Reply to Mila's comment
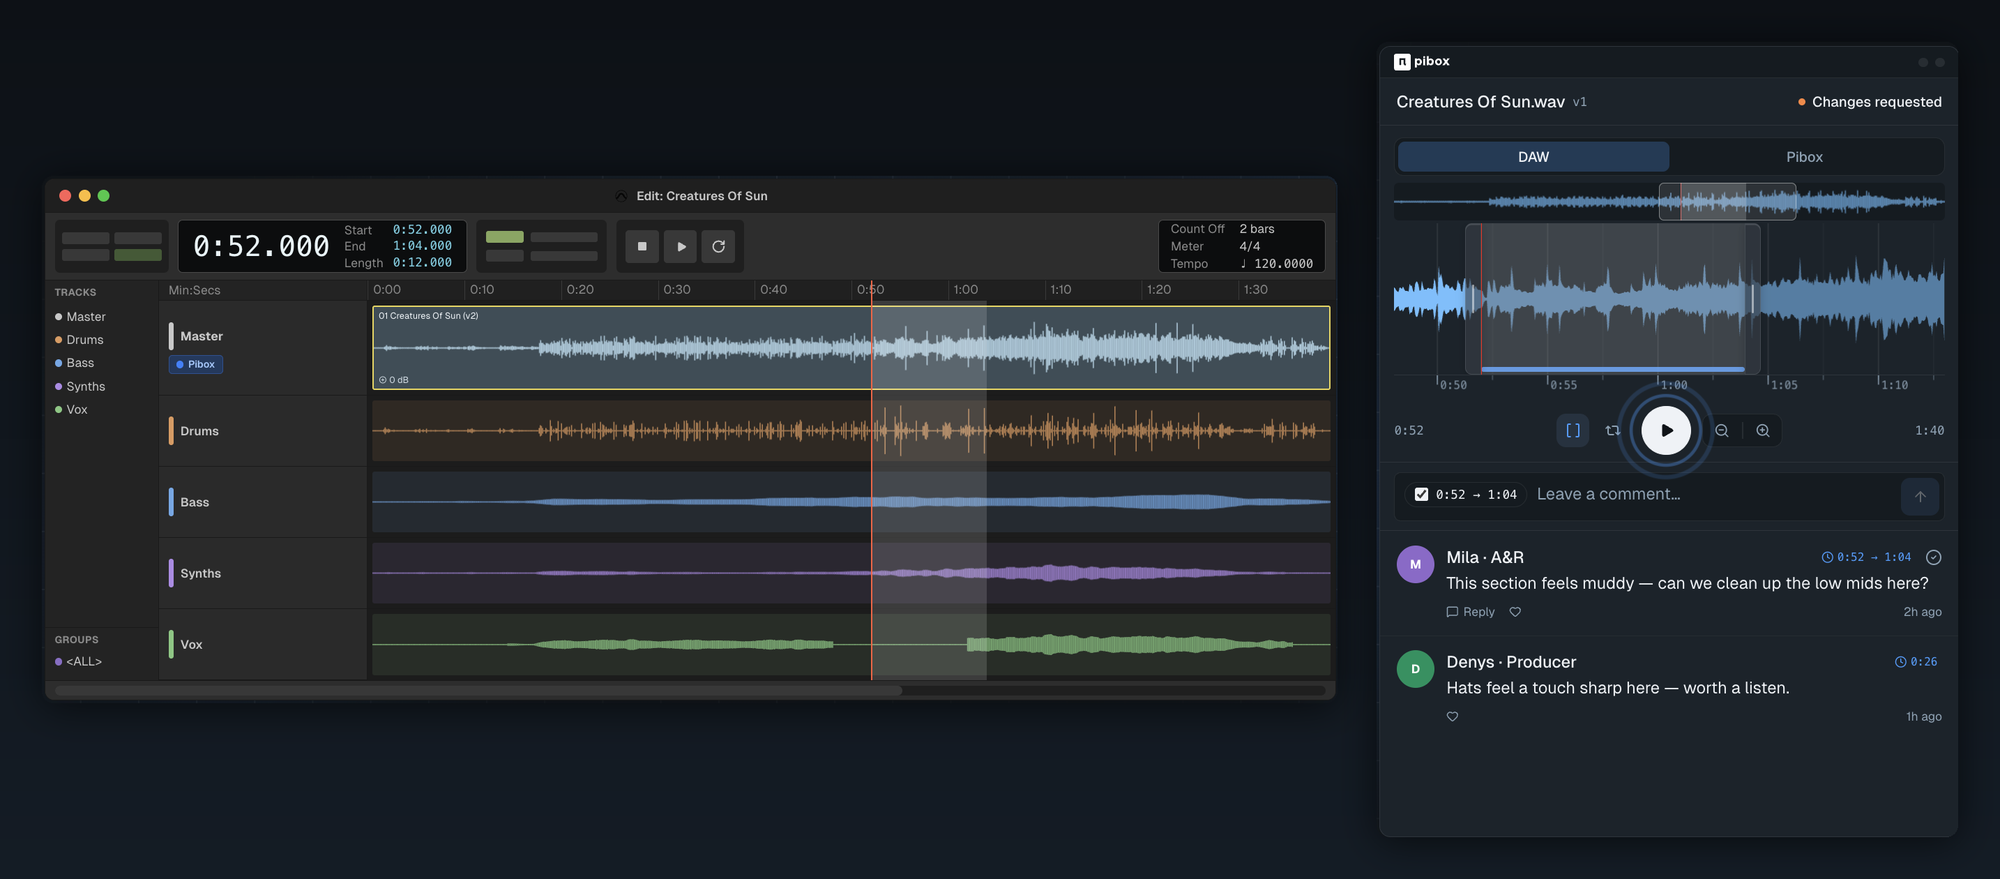 click(x=1470, y=612)
